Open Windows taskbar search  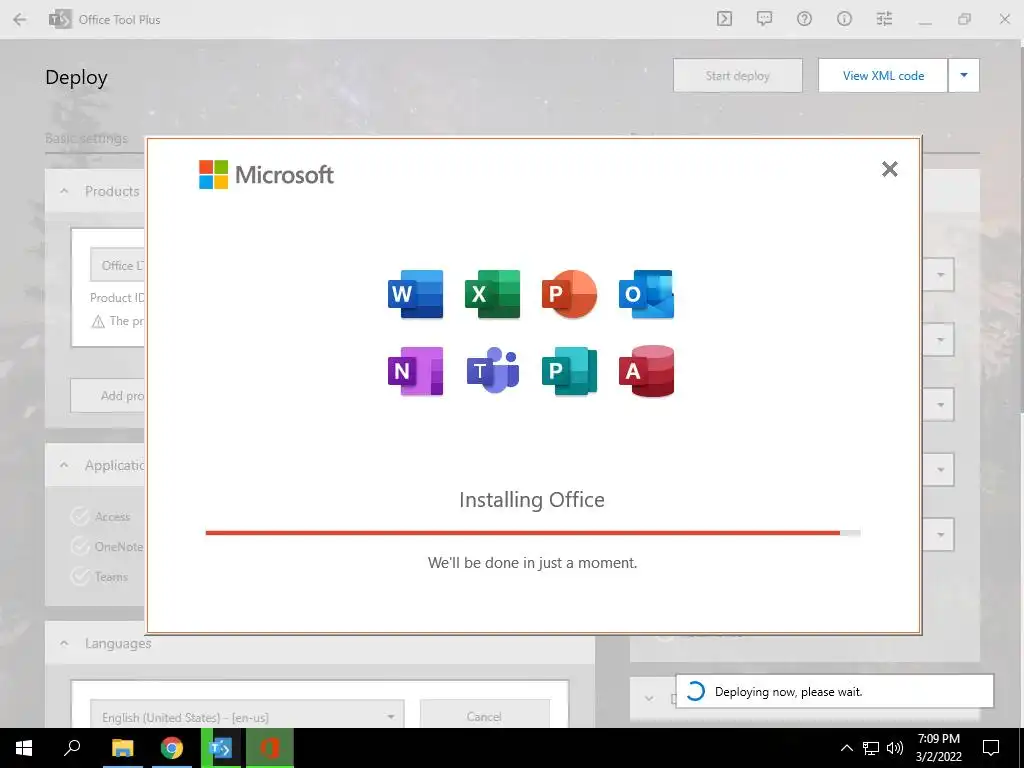point(72,748)
